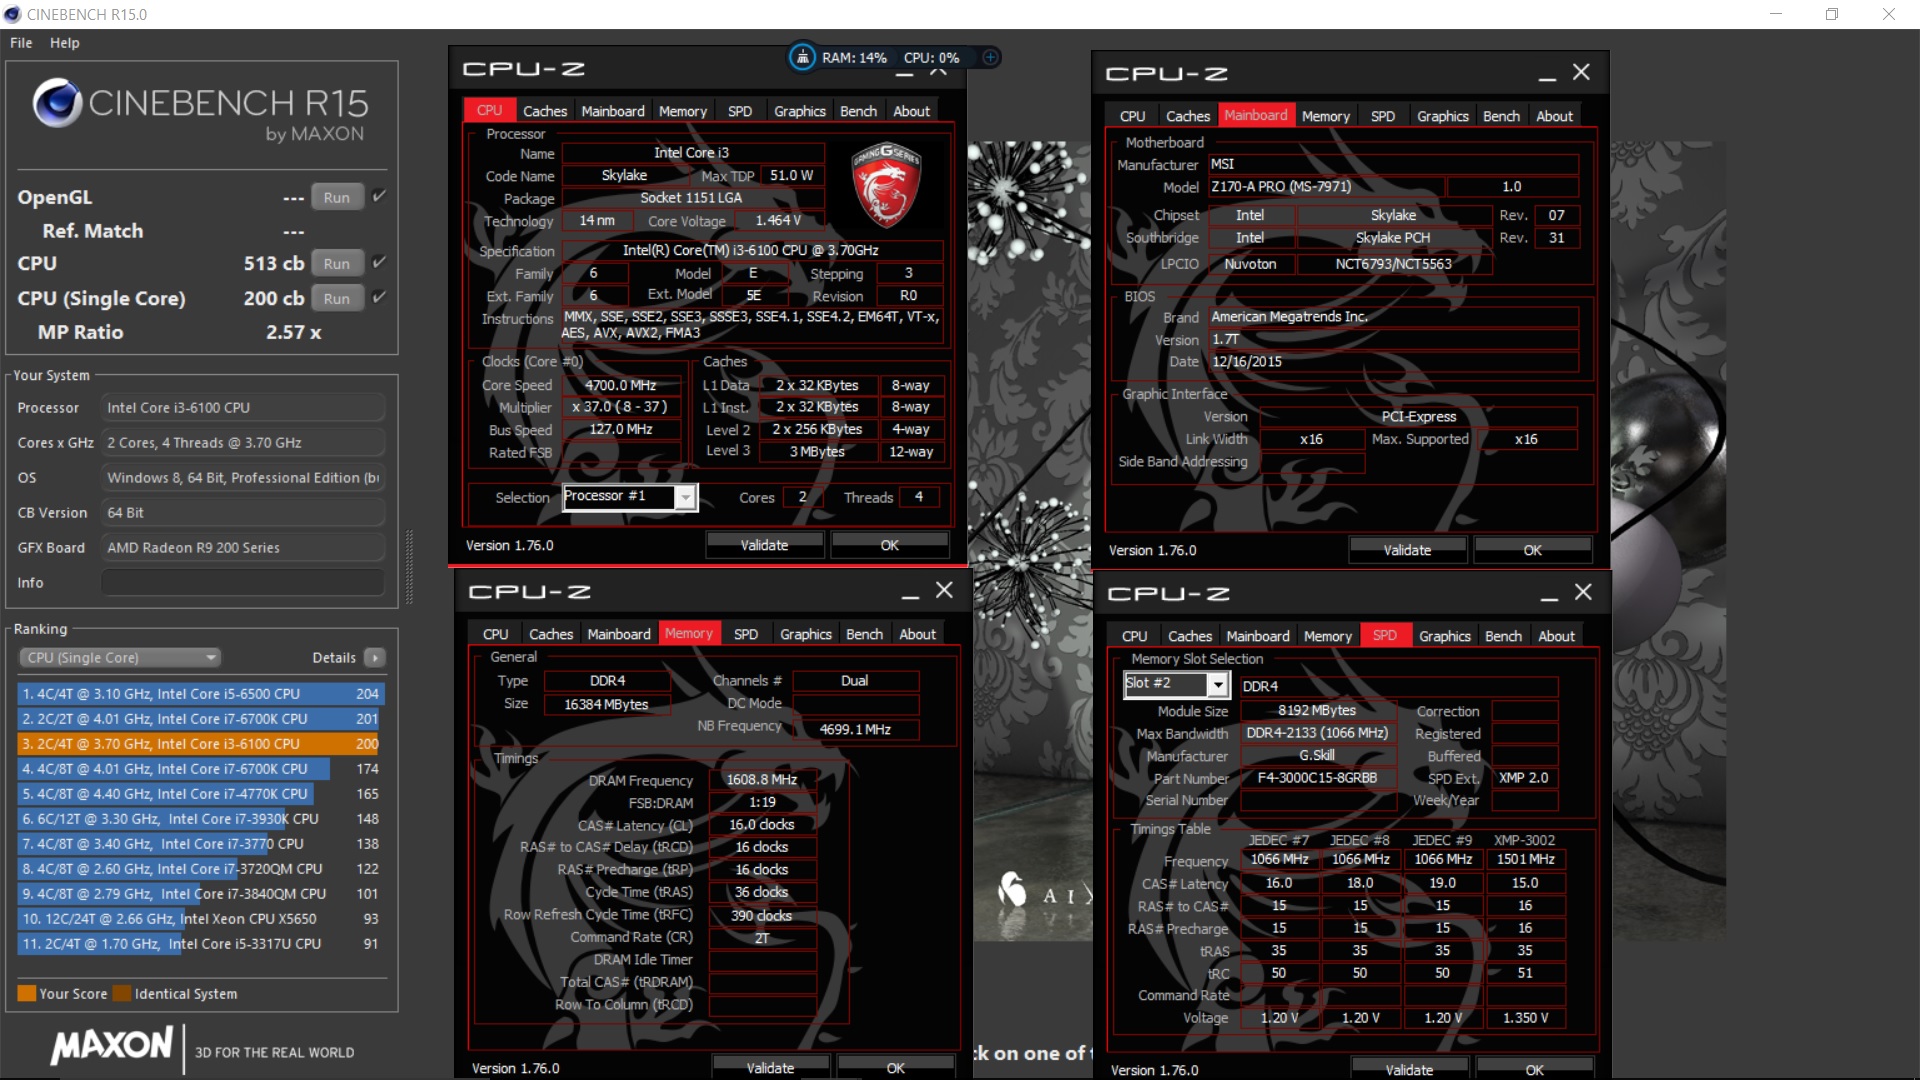Close the CPU-Z Mainboard window

click(x=1581, y=72)
